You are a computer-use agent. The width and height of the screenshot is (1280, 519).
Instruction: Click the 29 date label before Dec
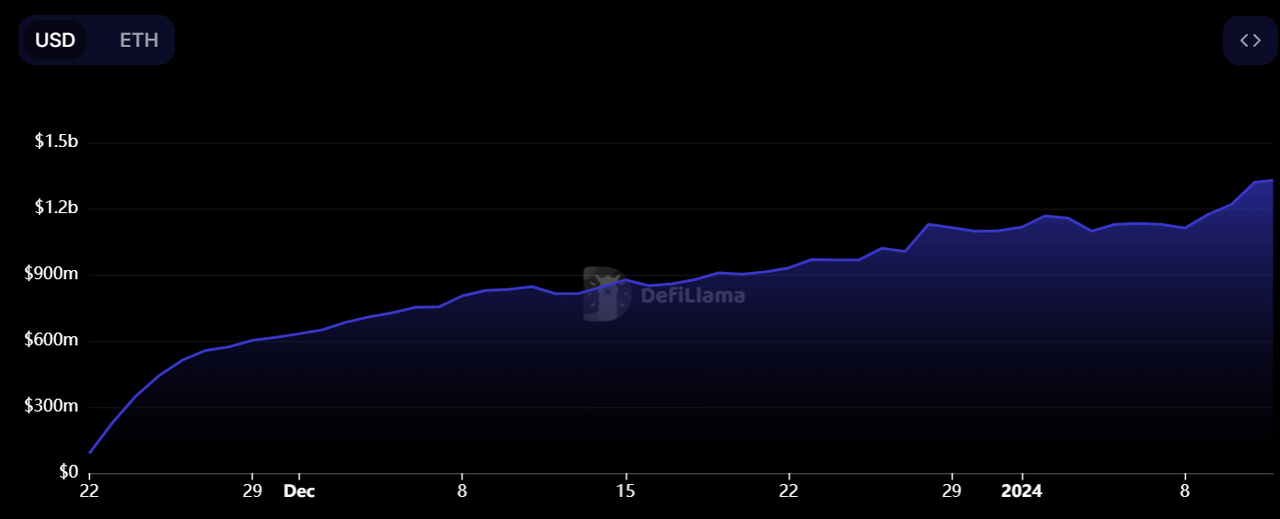[253, 491]
